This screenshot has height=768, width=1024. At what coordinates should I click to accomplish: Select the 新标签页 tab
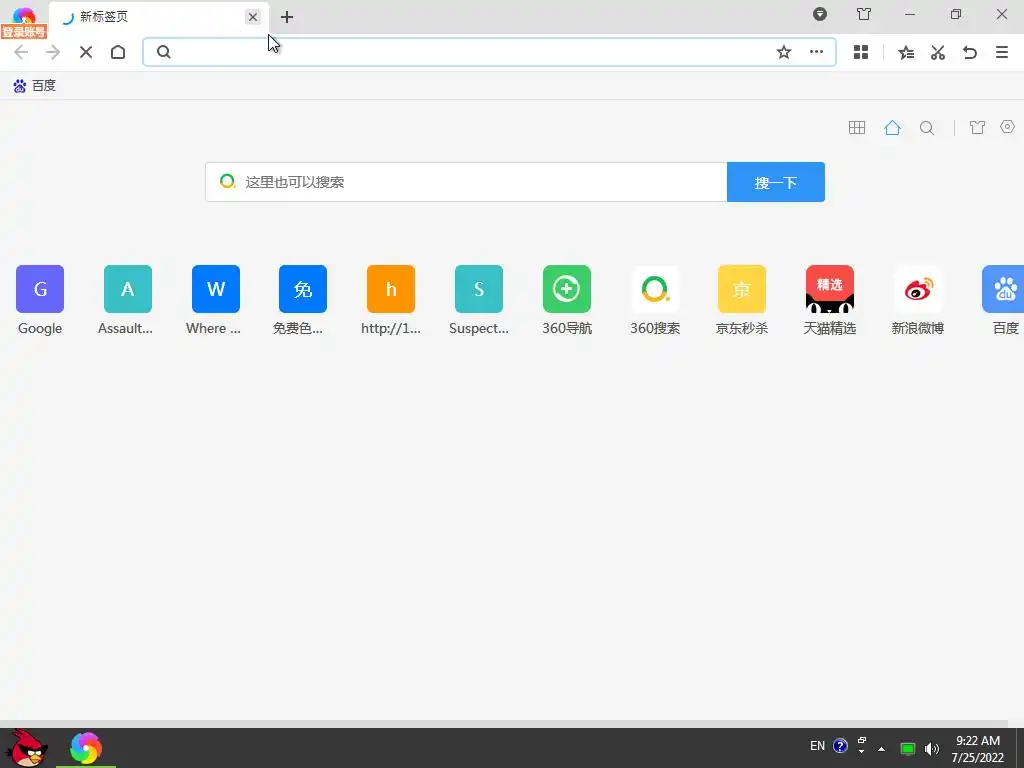point(159,17)
